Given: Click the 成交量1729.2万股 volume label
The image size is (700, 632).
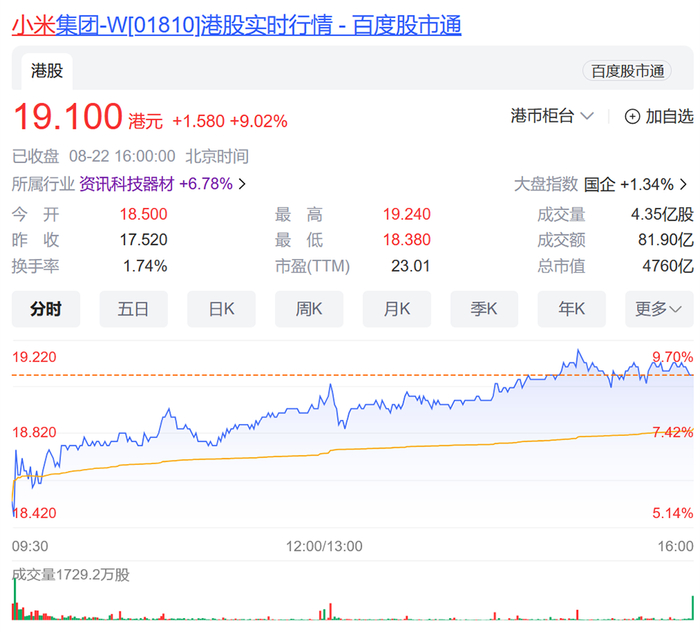Looking at the screenshot, I should 71,574.
